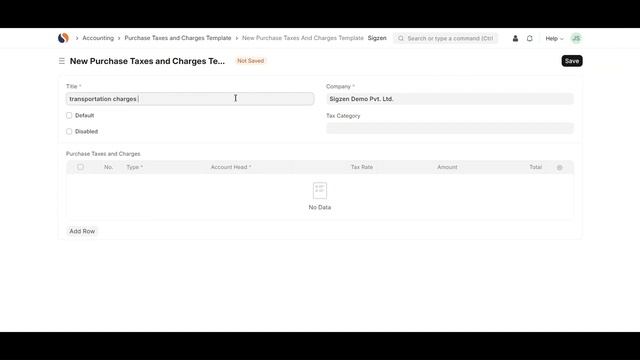Open the Company link field
The width and height of the screenshot is (640, 360).
click(450, 99)
